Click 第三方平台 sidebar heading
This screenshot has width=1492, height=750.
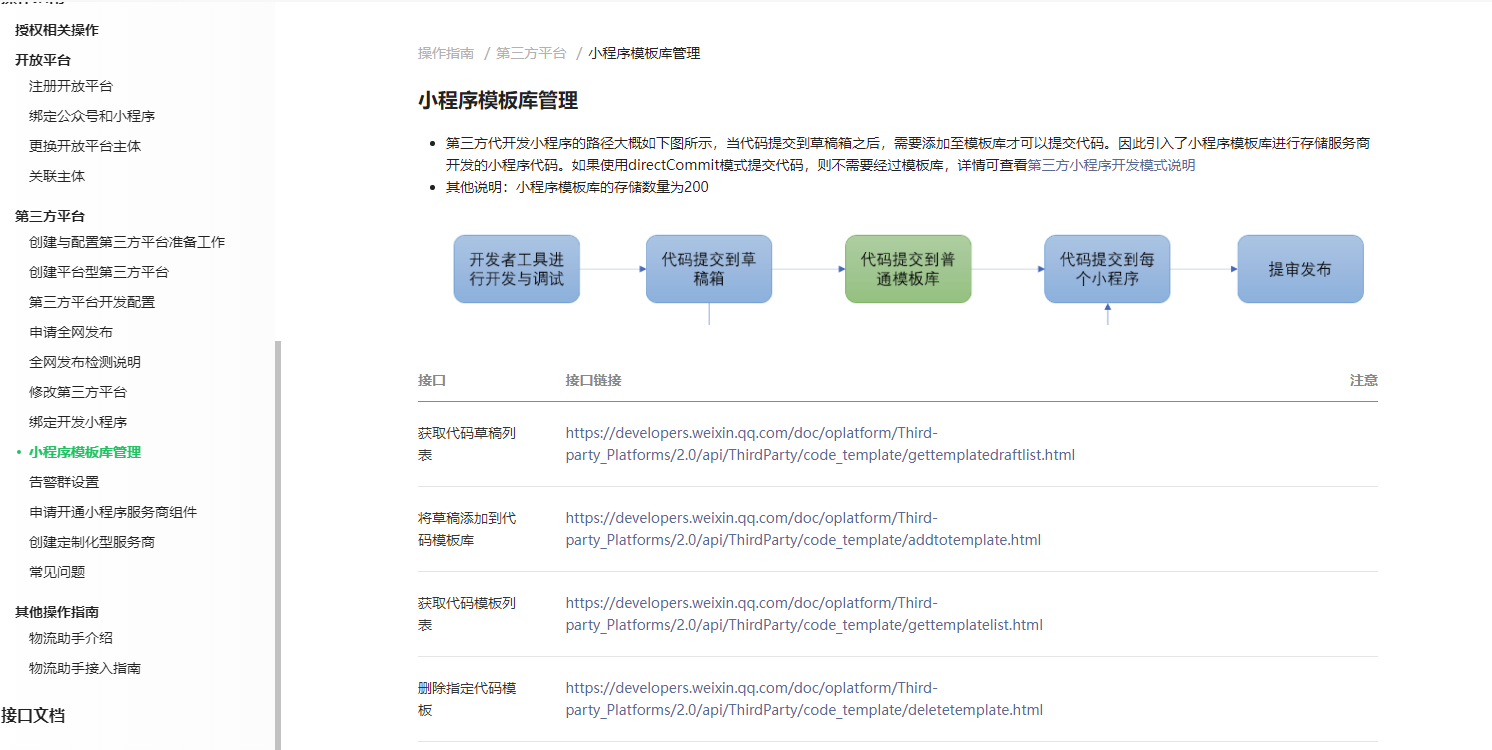point(50,216)
